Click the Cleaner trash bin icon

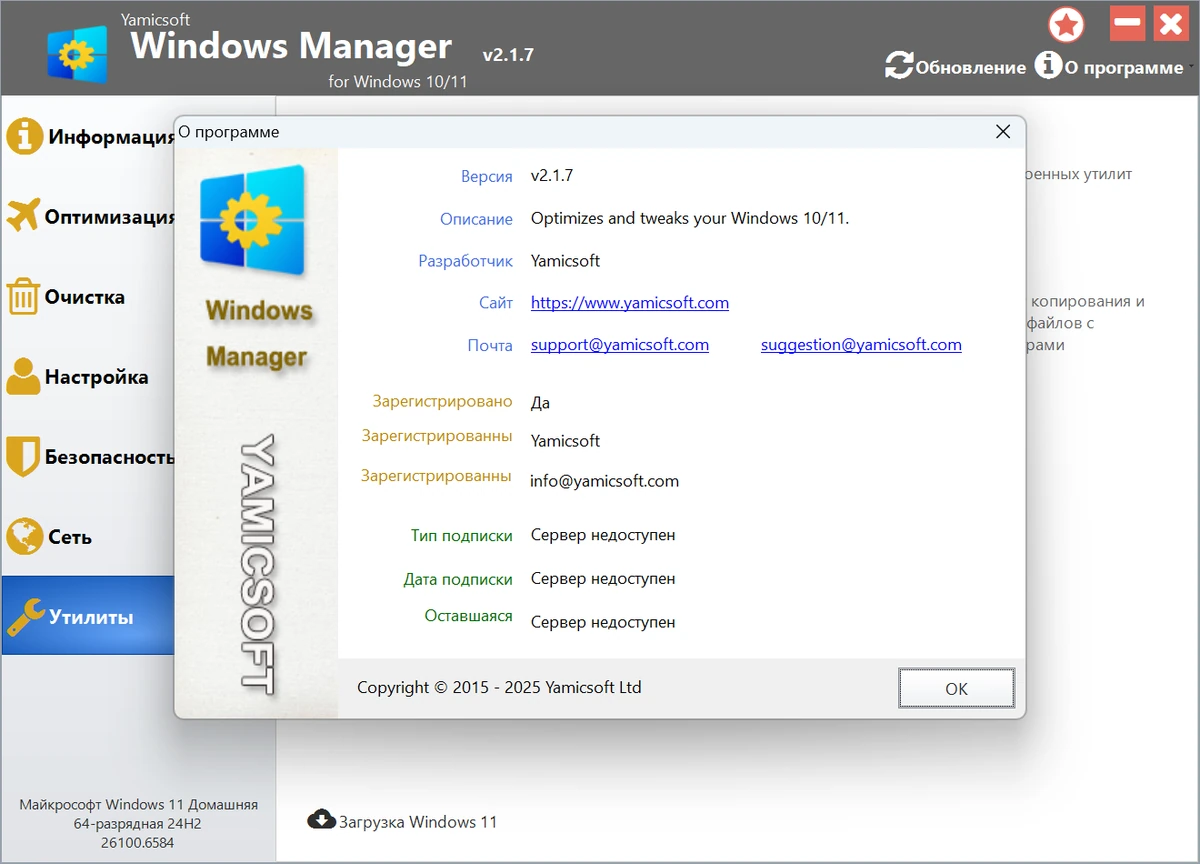[x=23, y=297]
